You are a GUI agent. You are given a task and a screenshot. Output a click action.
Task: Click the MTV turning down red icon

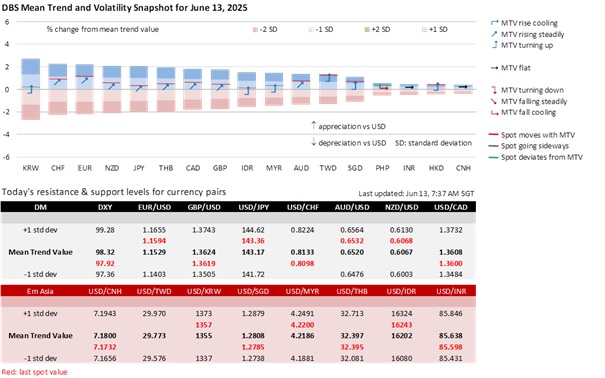pyautogui.click(x=494, y=90)
